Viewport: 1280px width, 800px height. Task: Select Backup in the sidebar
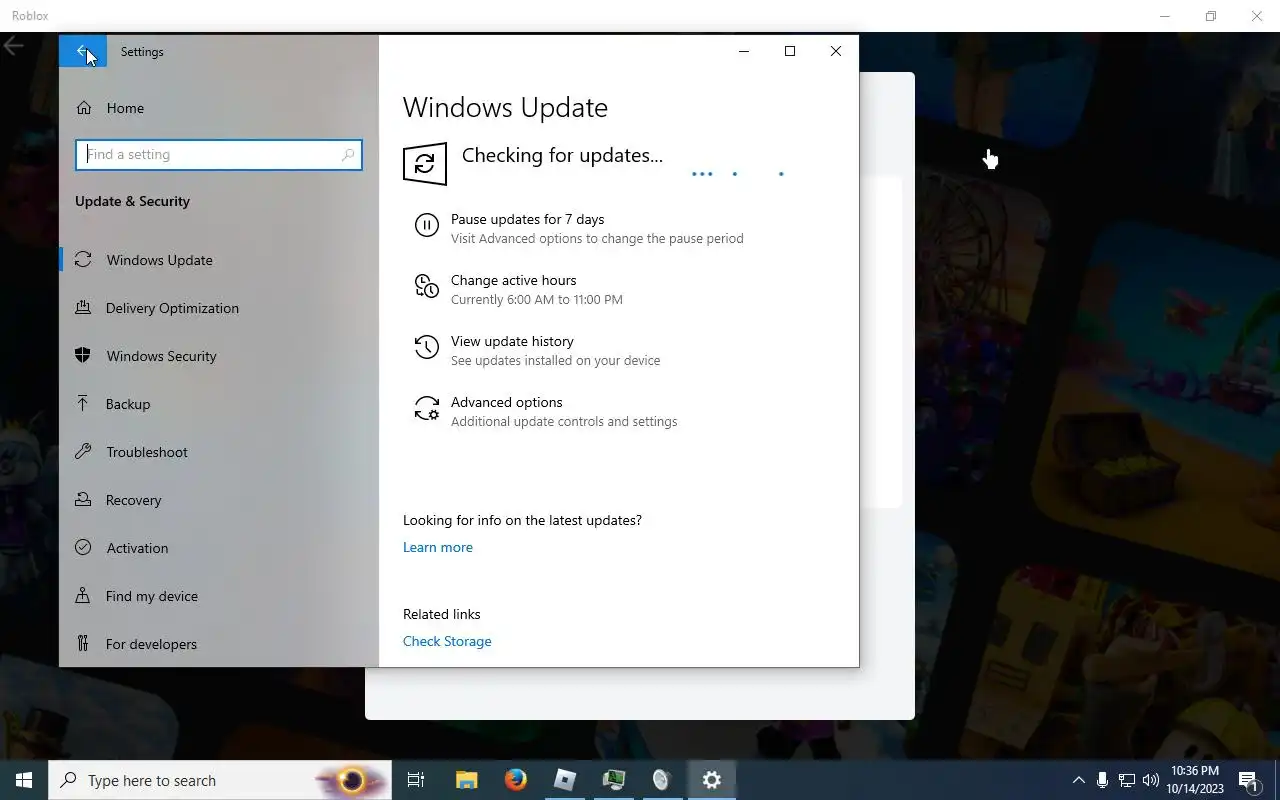click(x=219, y=404)
